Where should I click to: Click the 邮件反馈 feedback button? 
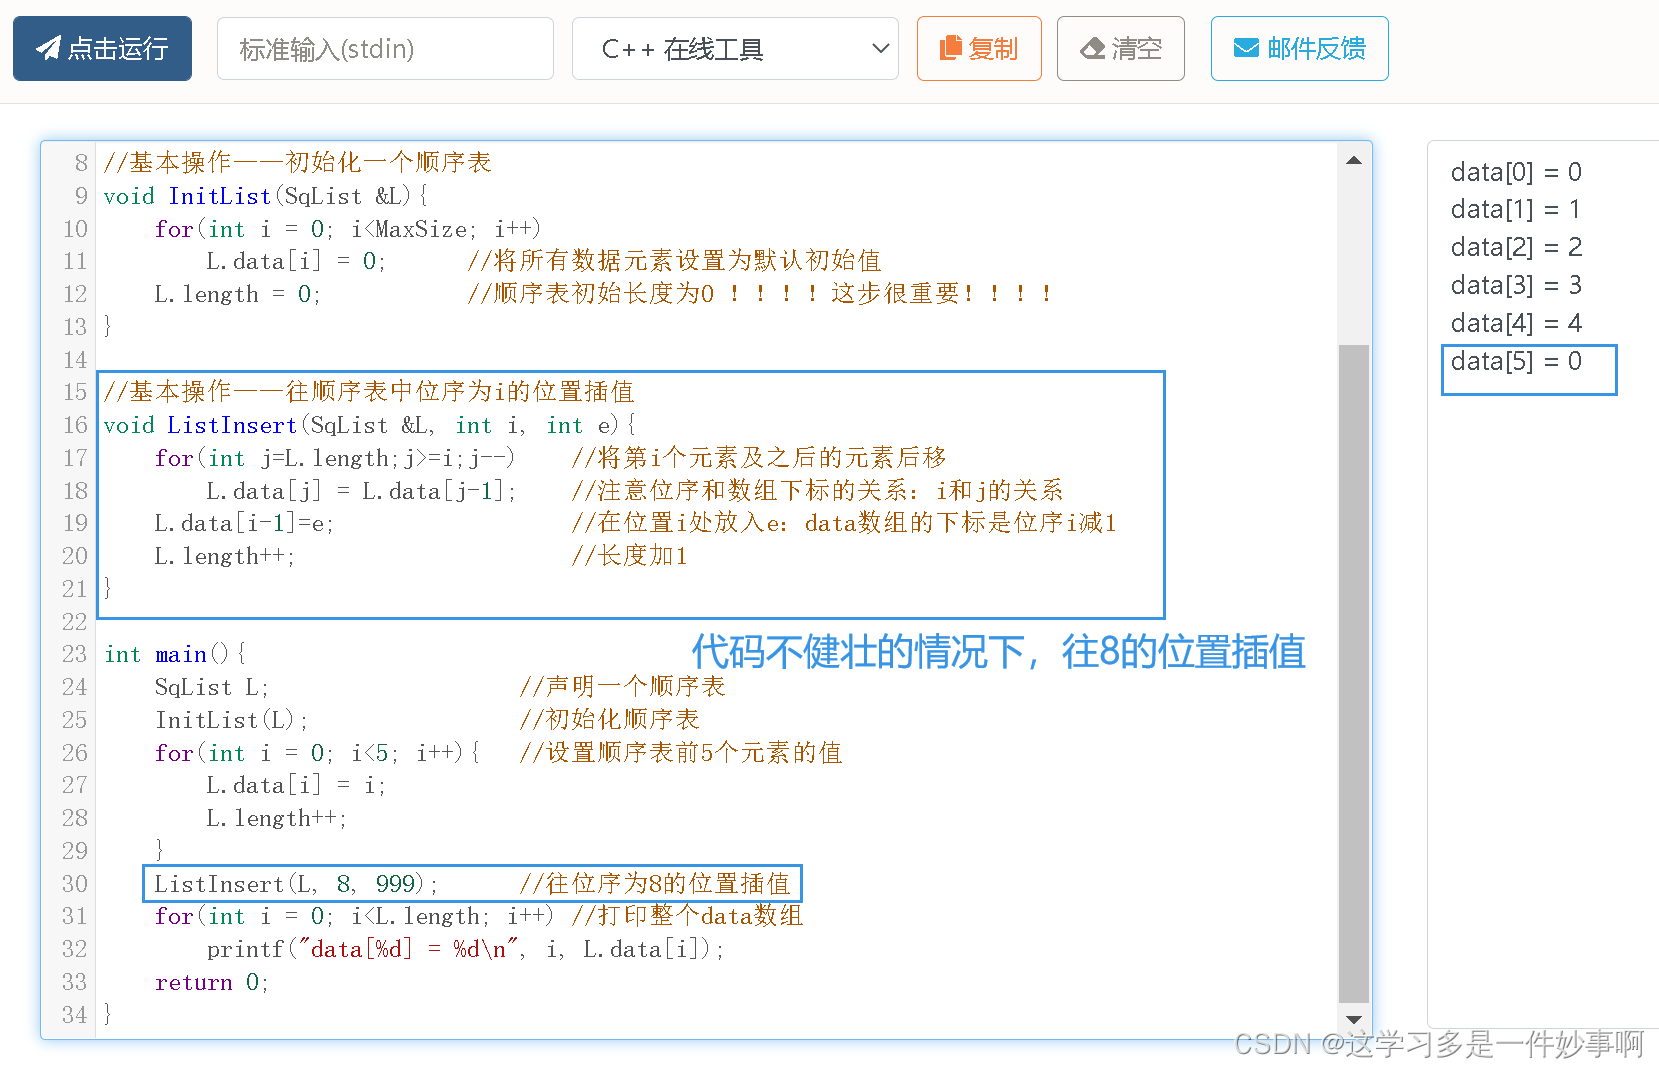(x=1299, y=48)
